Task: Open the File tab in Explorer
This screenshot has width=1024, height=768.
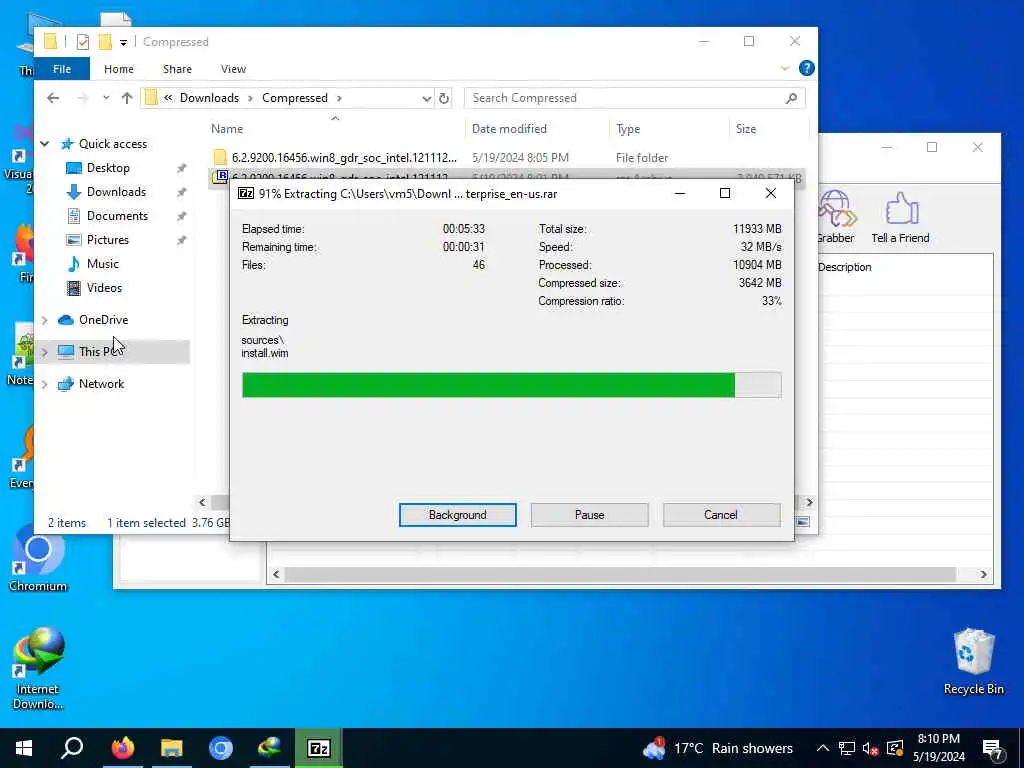Action: [x=62, y=69]
